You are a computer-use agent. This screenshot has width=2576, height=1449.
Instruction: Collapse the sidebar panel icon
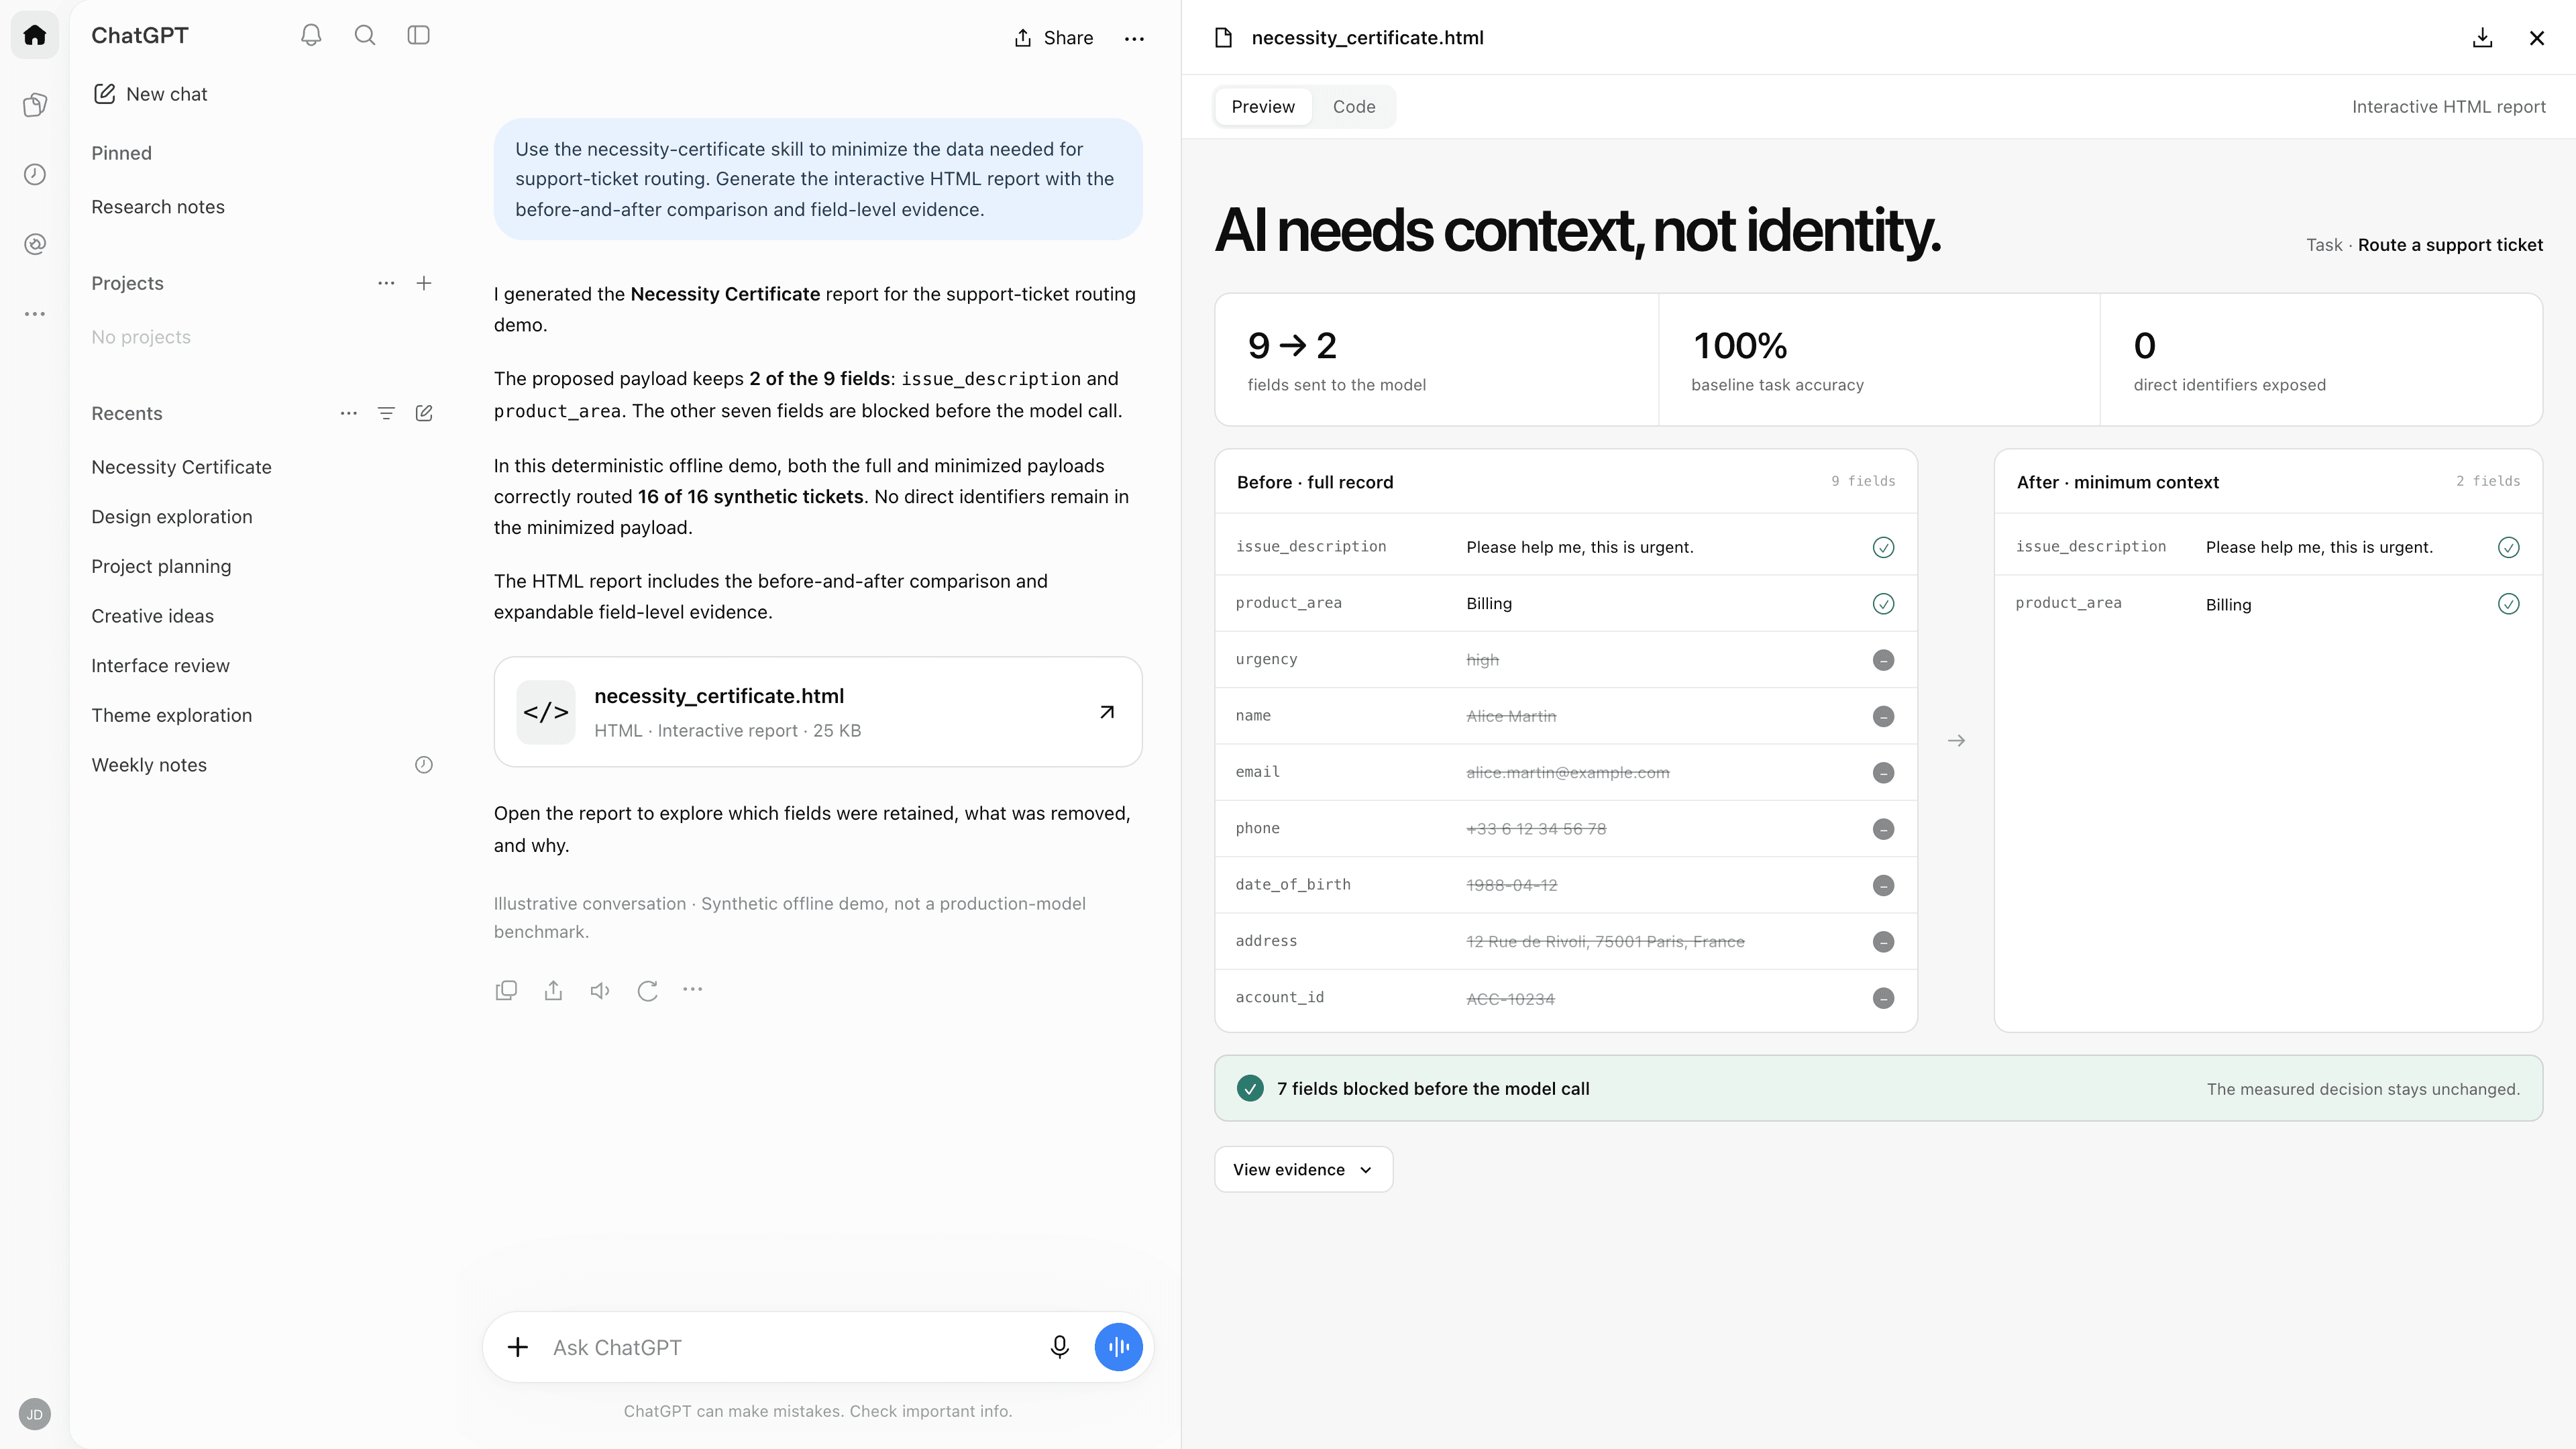click(419, 35)
